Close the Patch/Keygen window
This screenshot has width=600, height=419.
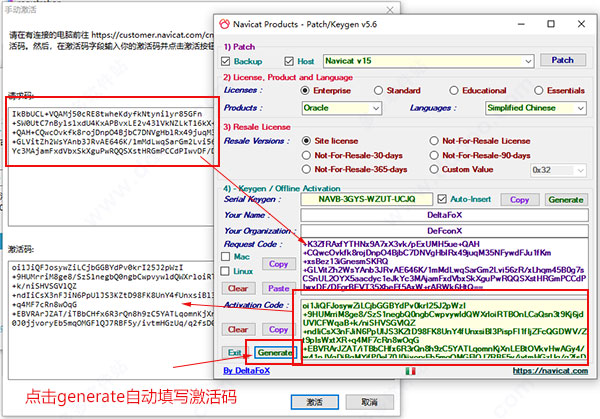click(581, 24)
